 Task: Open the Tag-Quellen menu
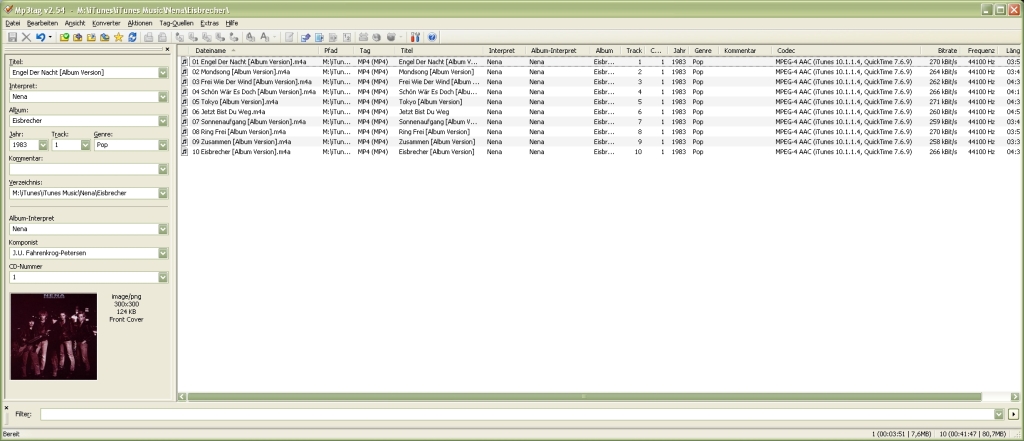tap(176, 22)
